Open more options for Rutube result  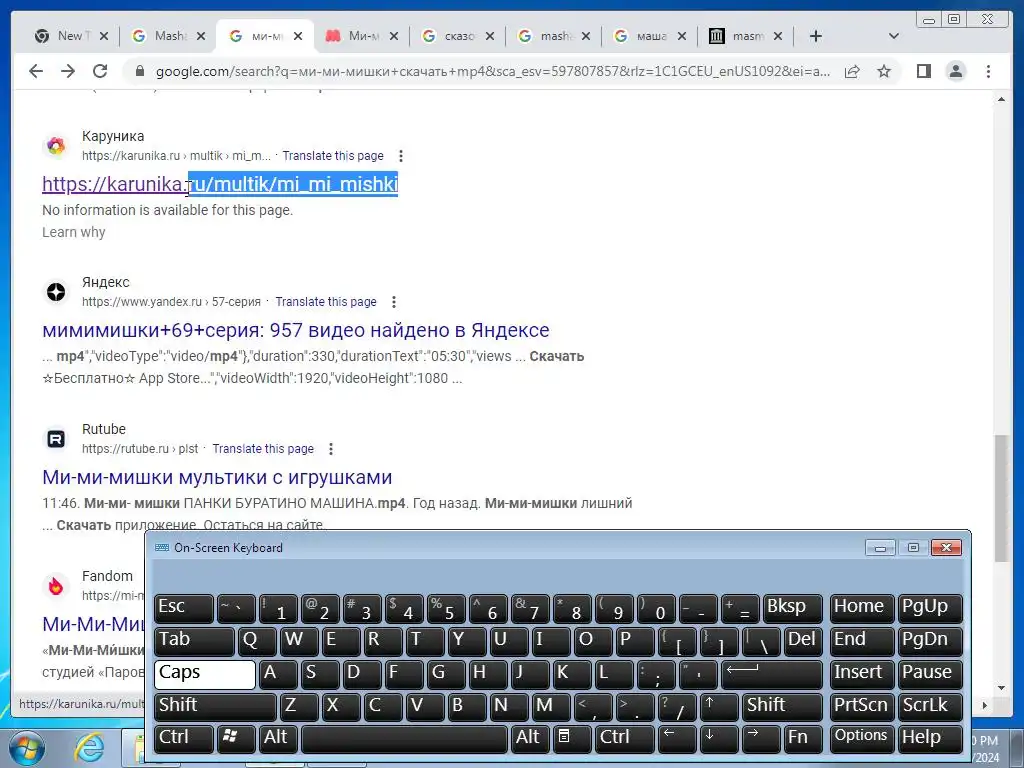(x=331, y=449)
